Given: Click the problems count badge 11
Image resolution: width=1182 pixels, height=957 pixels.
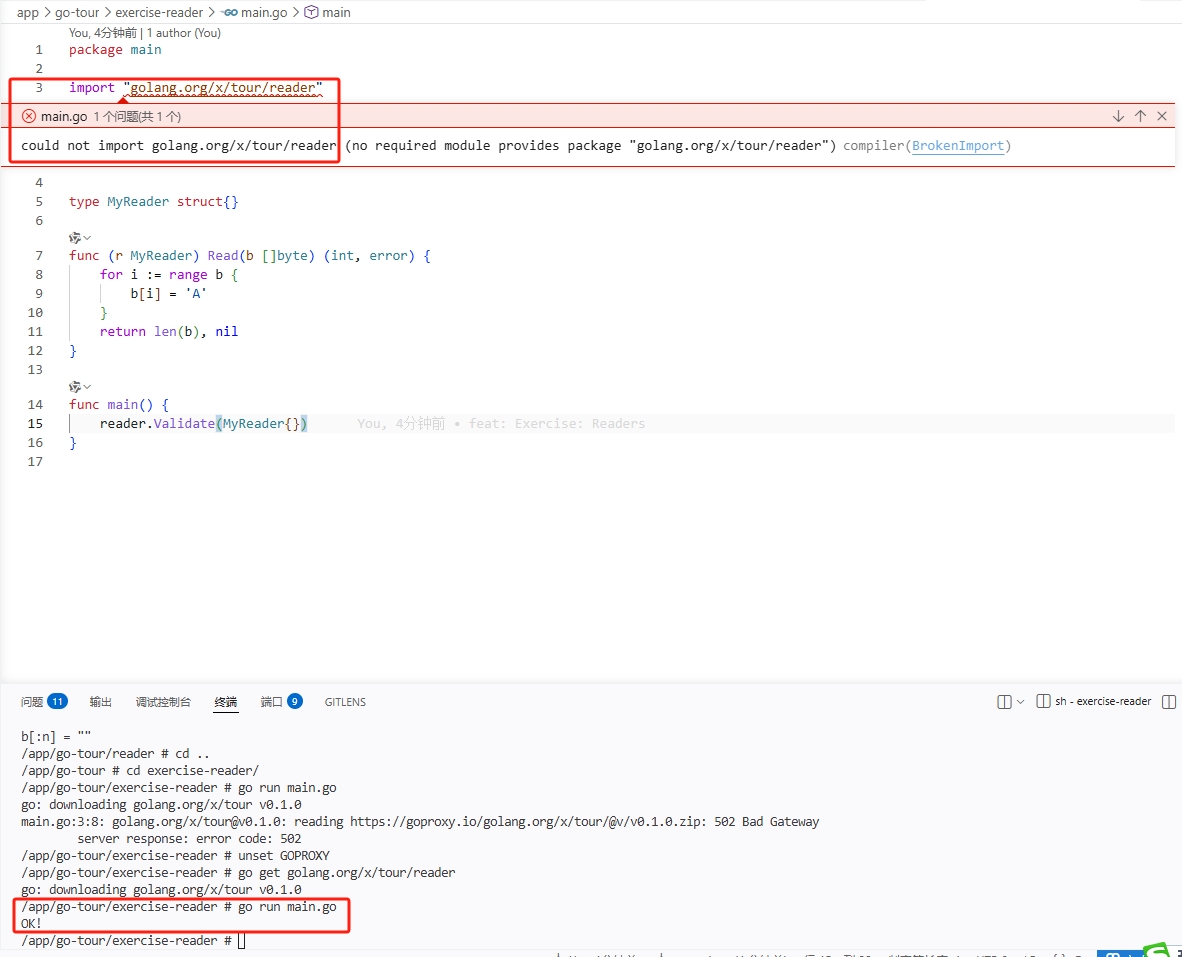Looking at the screenshot, I should pyautogui.click(x=58, y=702).
